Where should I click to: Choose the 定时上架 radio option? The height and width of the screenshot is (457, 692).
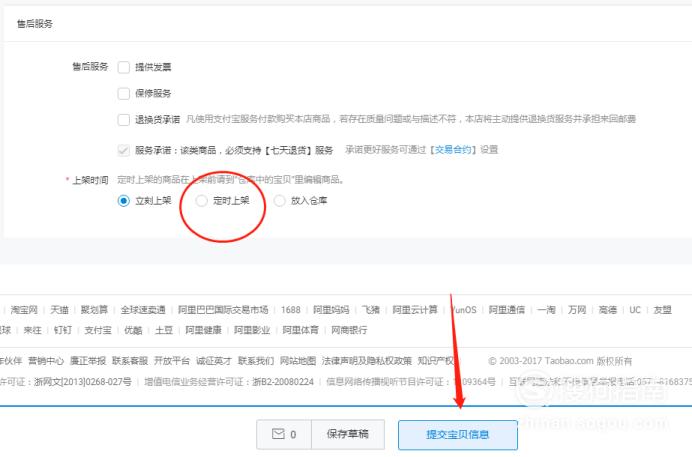tap(201, 201)
